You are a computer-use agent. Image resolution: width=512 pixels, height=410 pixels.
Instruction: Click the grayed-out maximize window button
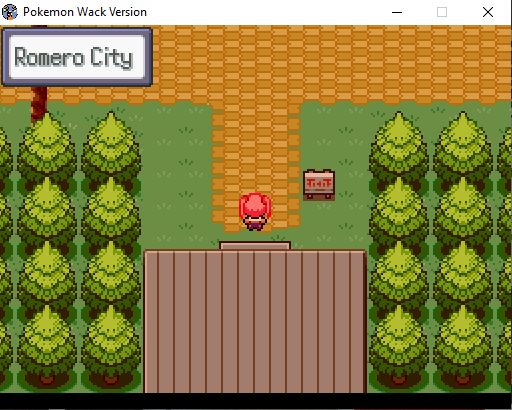(x=442, y=12)
